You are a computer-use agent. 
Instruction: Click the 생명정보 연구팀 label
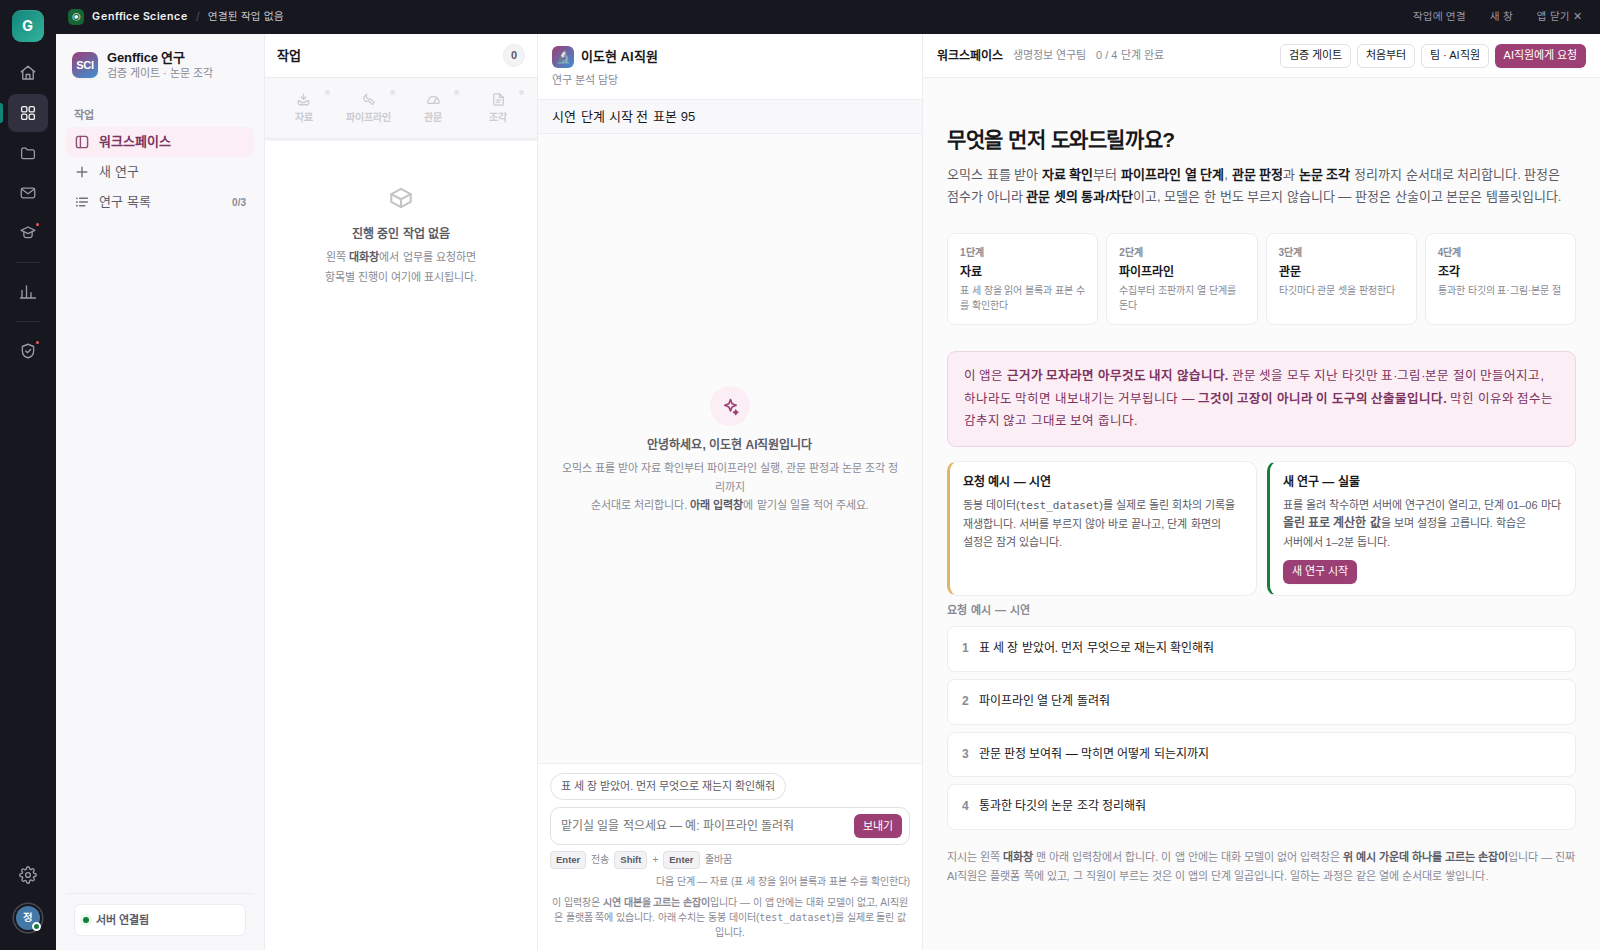tap(1049, 55)
